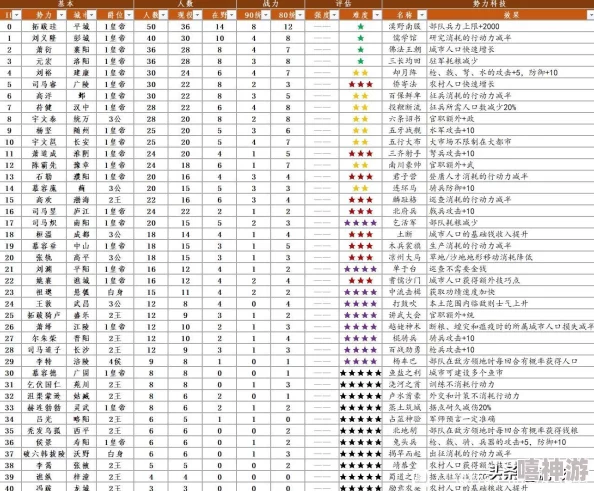Open the 名称 column filter dropdown
The image size is (594, 491).
[x=422, y=15]
